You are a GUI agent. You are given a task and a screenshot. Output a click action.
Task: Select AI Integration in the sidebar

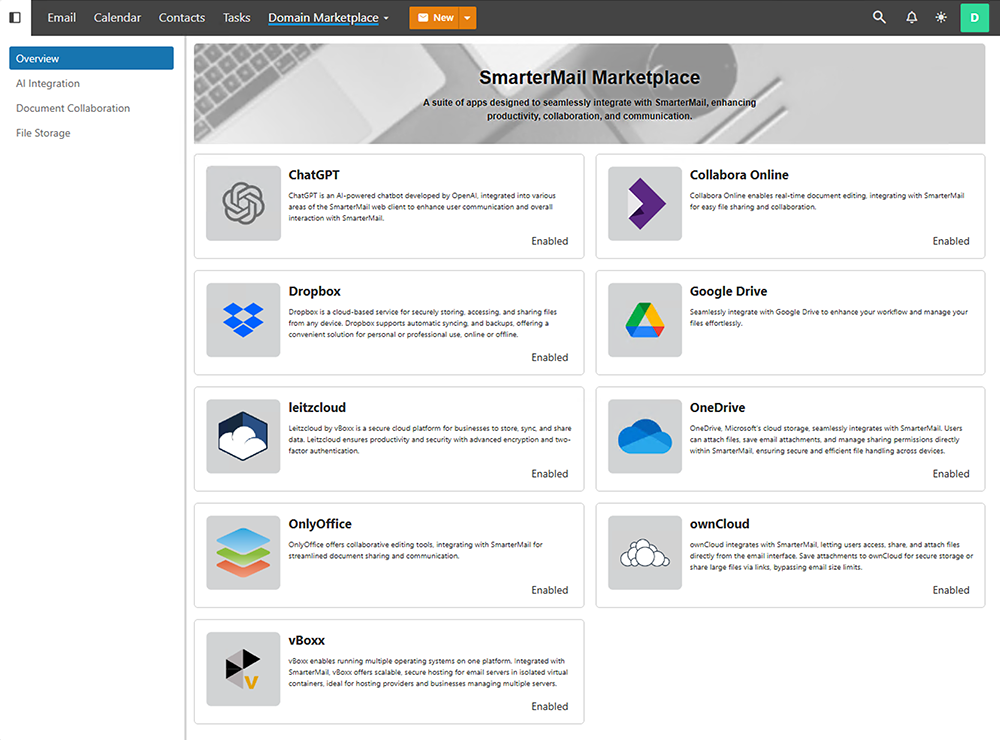click(48, 83)
